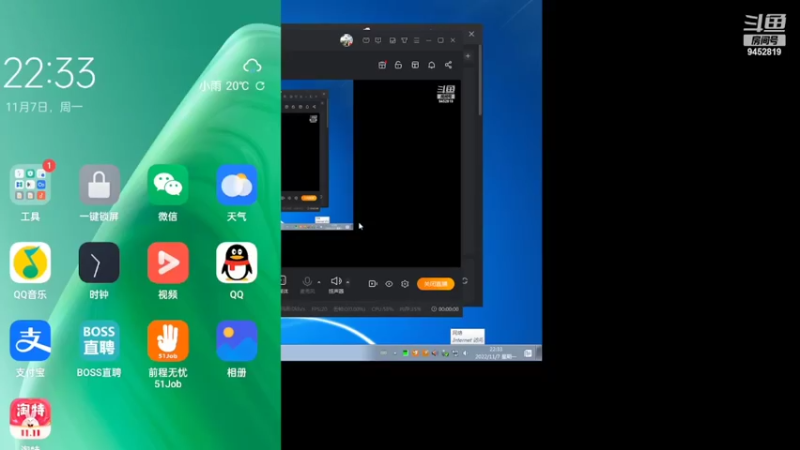
Task: Launch the BOSS直聘 app
Action: [99, 341]
